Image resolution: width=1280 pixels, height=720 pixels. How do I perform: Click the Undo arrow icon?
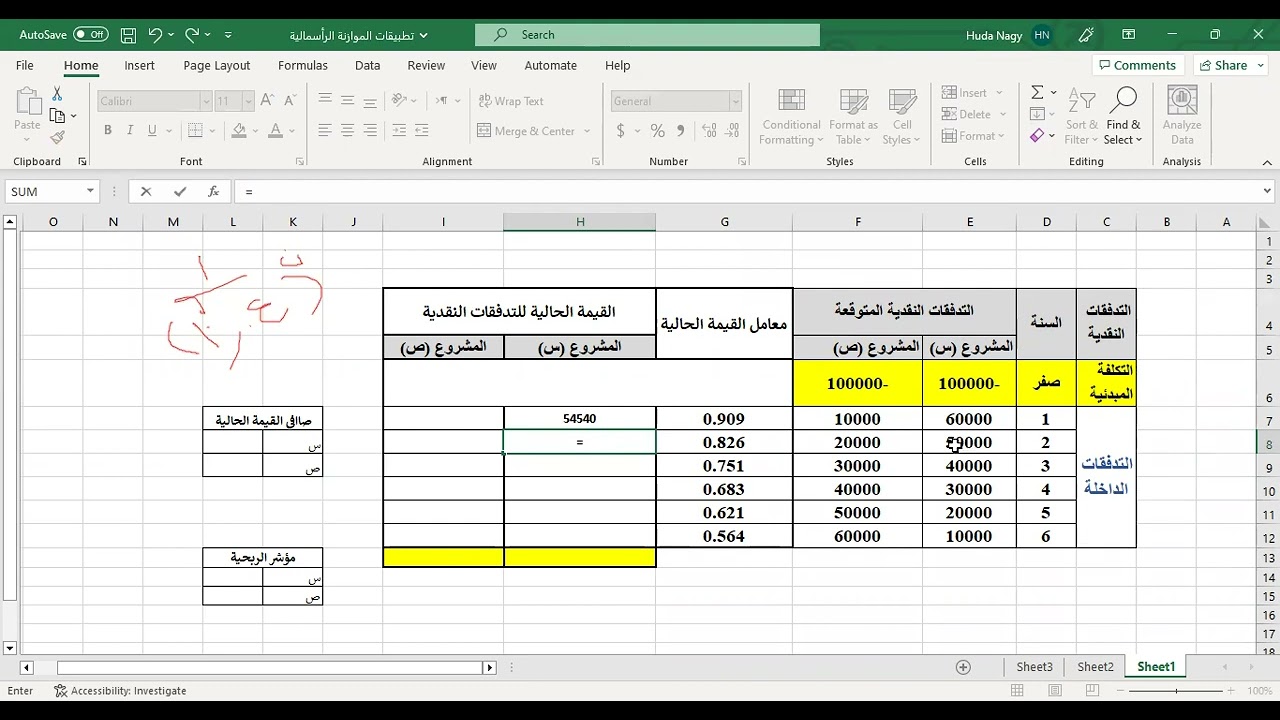(155, 35)
